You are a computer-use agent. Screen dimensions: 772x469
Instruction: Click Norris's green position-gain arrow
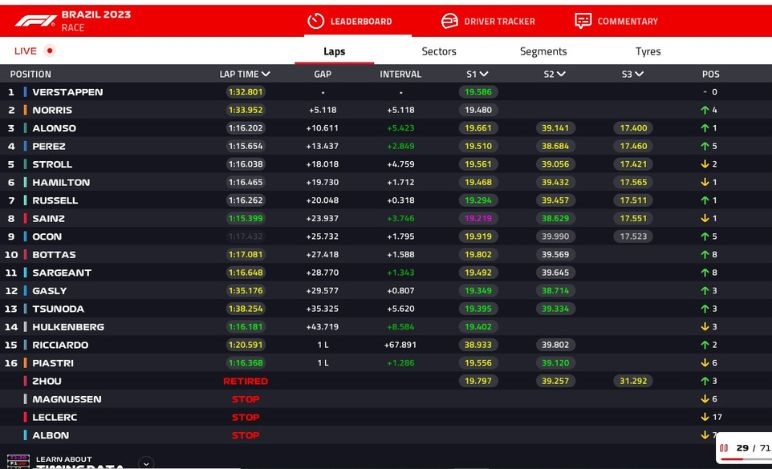coord(704,110)
